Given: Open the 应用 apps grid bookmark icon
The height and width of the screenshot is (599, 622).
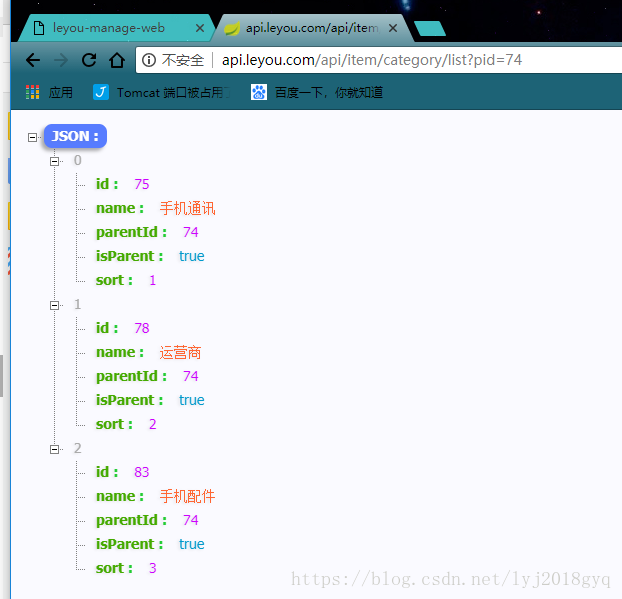Looking at the screenshot, I should [x=33, y=92].
